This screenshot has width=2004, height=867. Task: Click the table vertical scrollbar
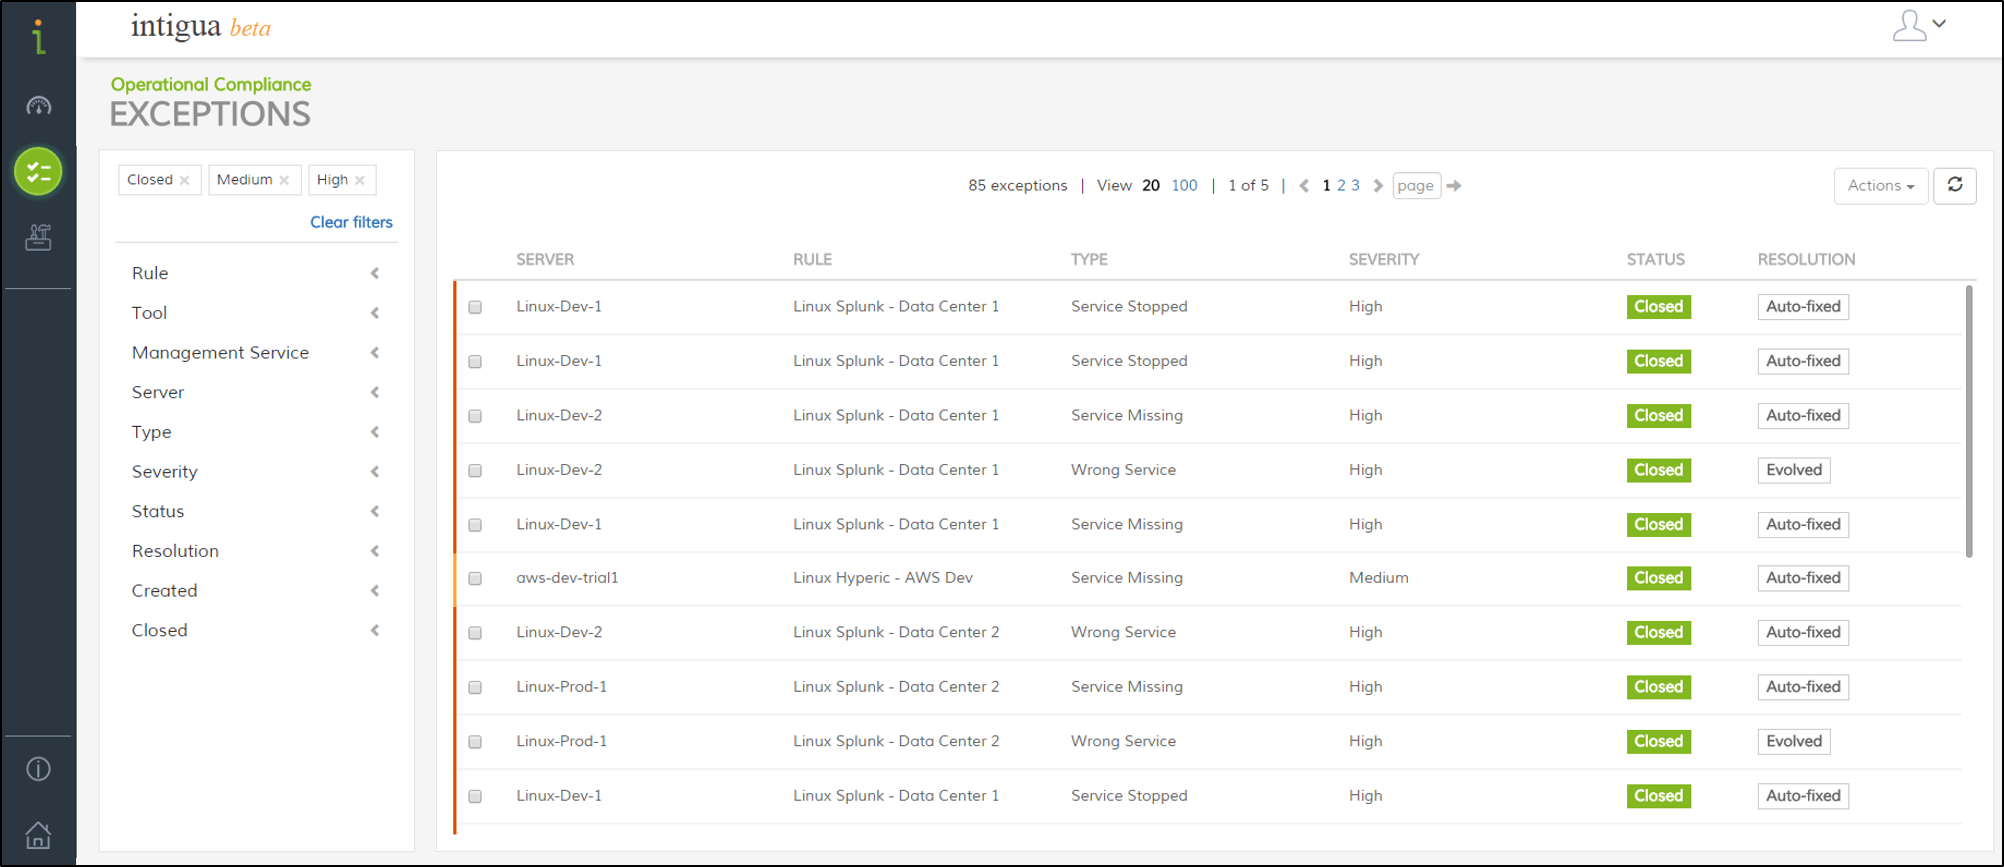click(x=1969, y=421)
